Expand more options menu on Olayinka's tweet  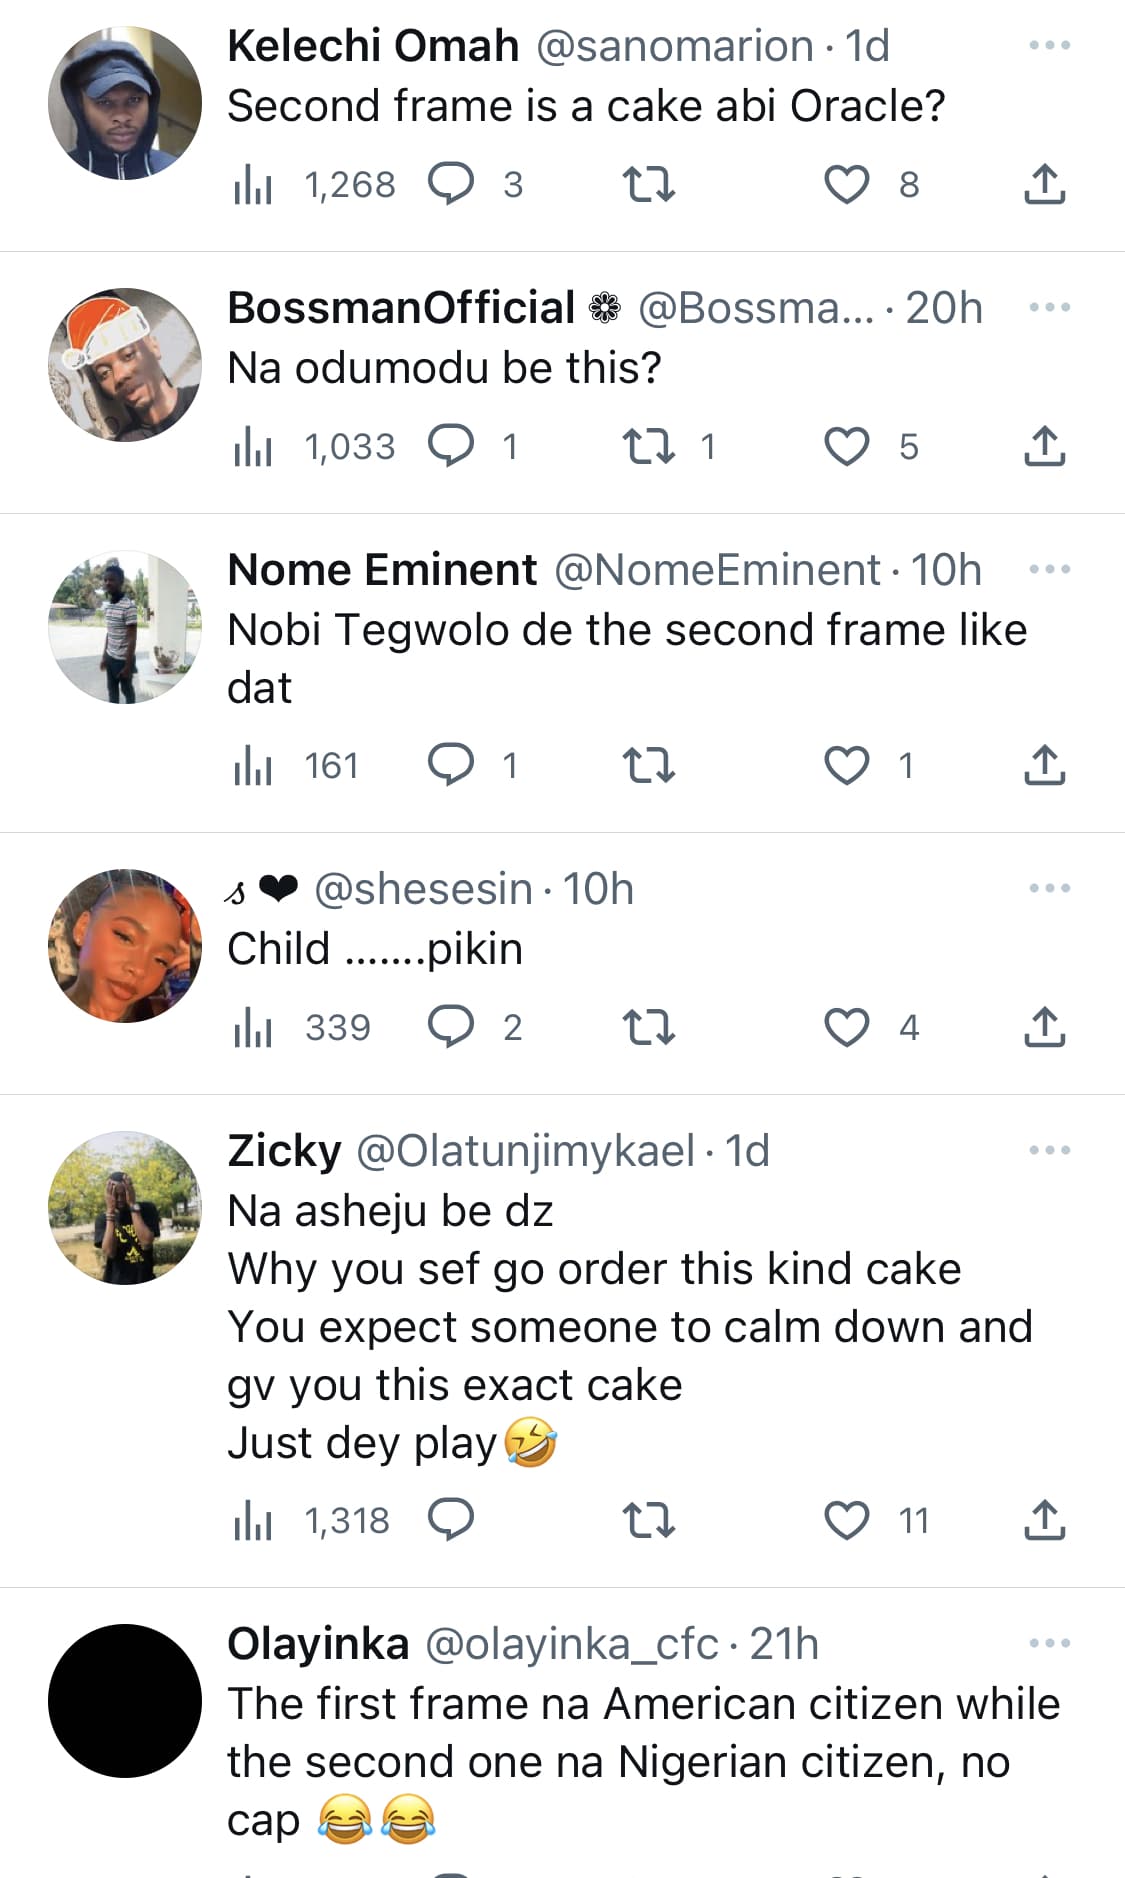(x=1049, y=1643)
